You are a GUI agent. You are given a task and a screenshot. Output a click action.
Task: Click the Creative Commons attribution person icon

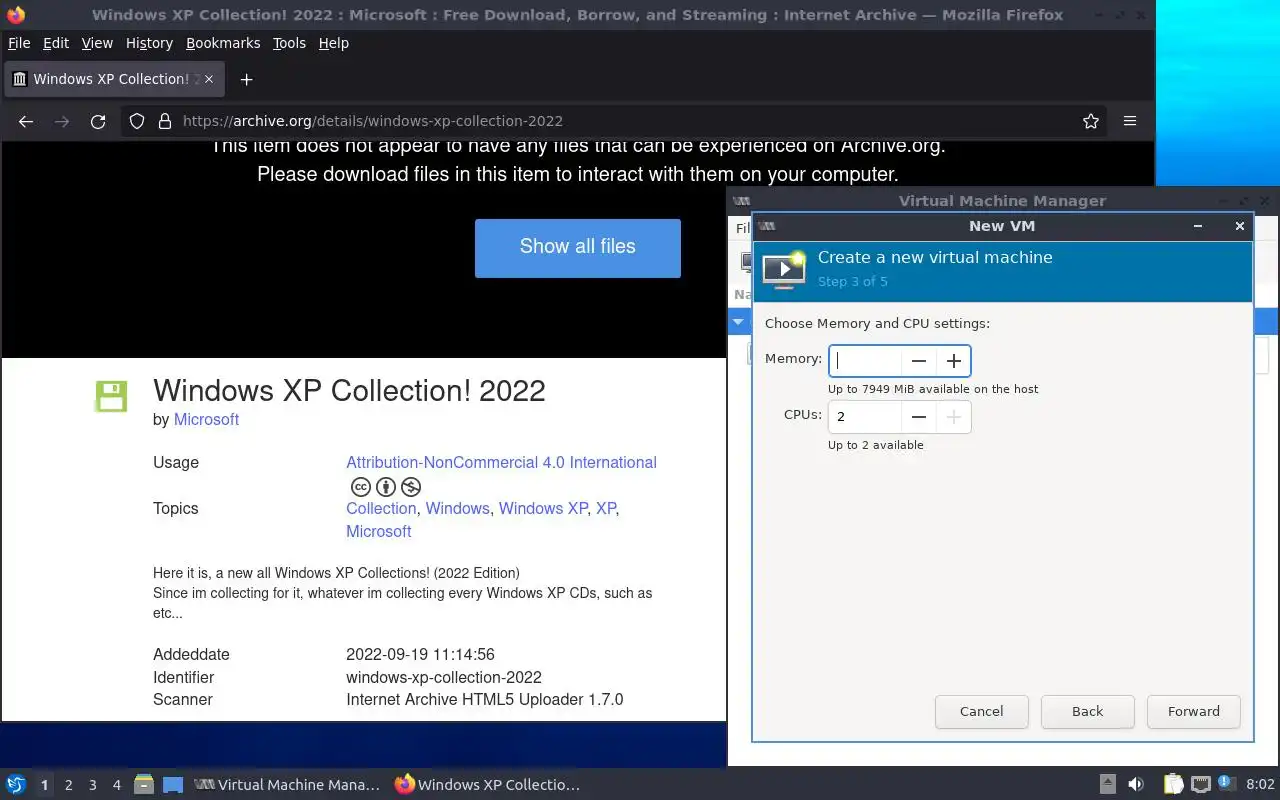[x=386, y=487]
